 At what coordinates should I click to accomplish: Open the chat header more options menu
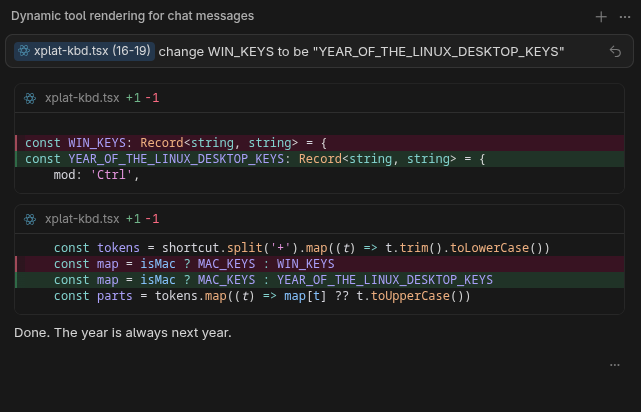[x=625, y=17]
